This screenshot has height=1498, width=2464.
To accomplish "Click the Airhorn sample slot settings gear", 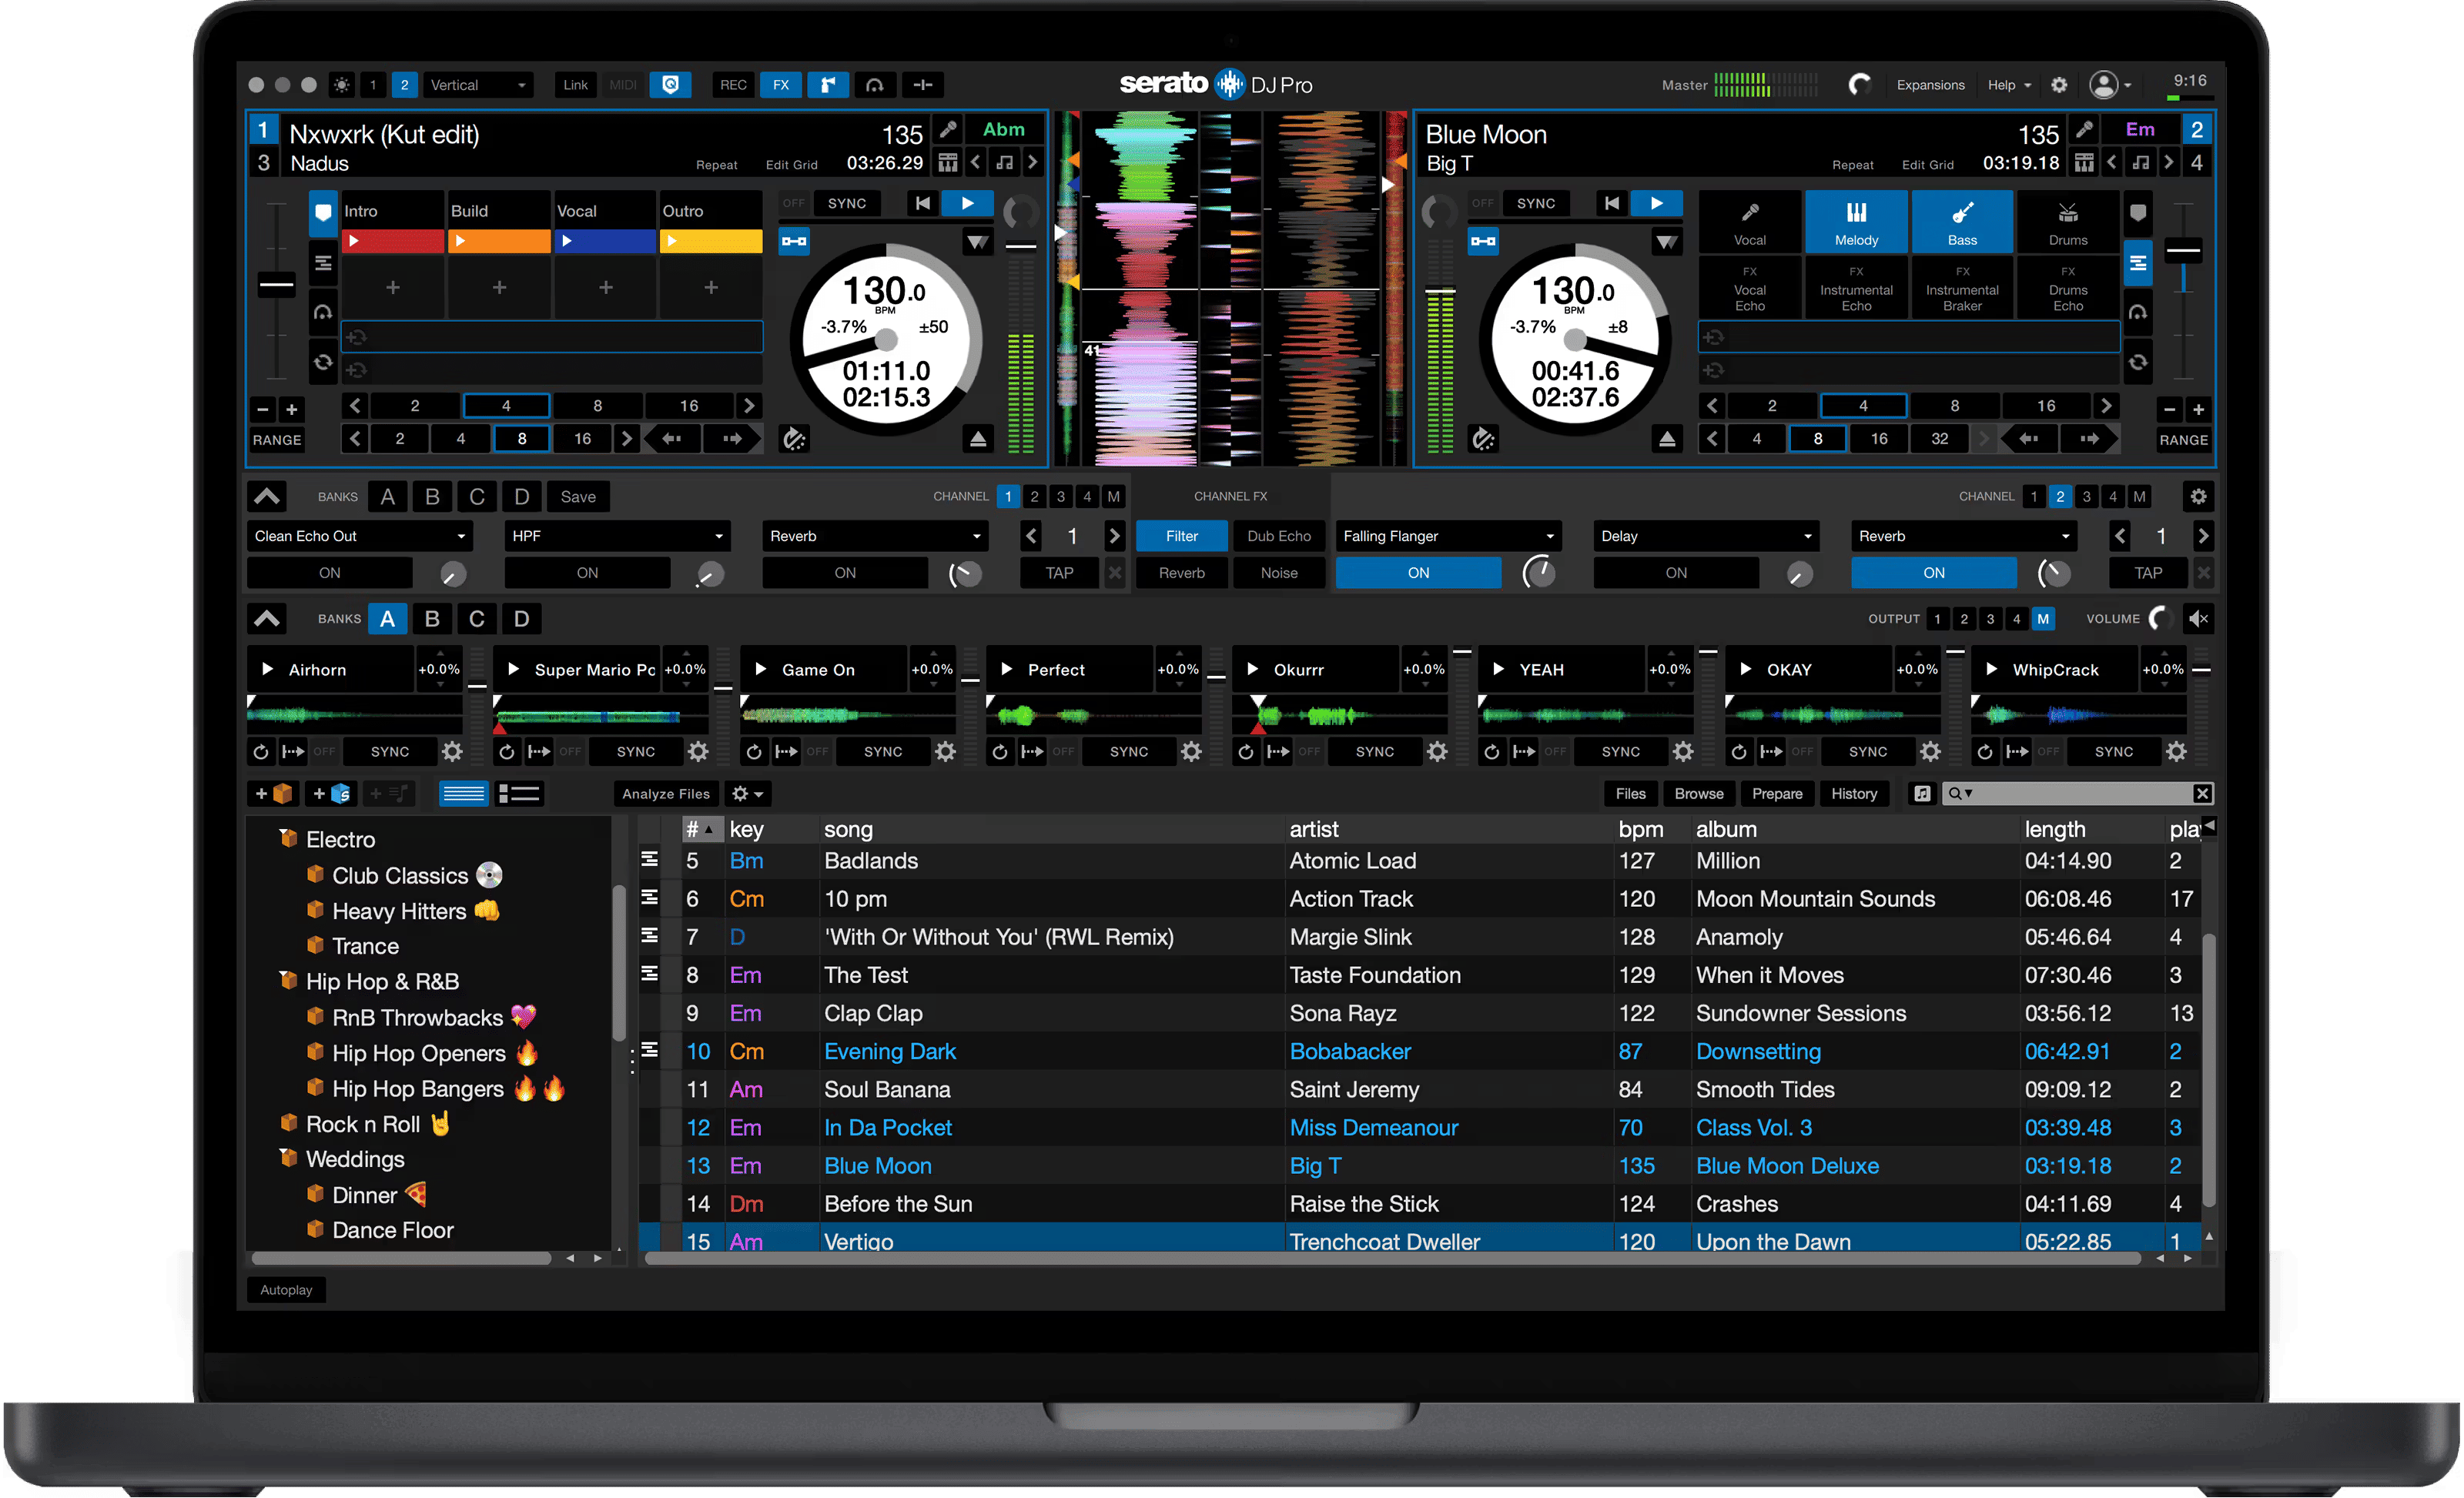I will pos(452,752).
